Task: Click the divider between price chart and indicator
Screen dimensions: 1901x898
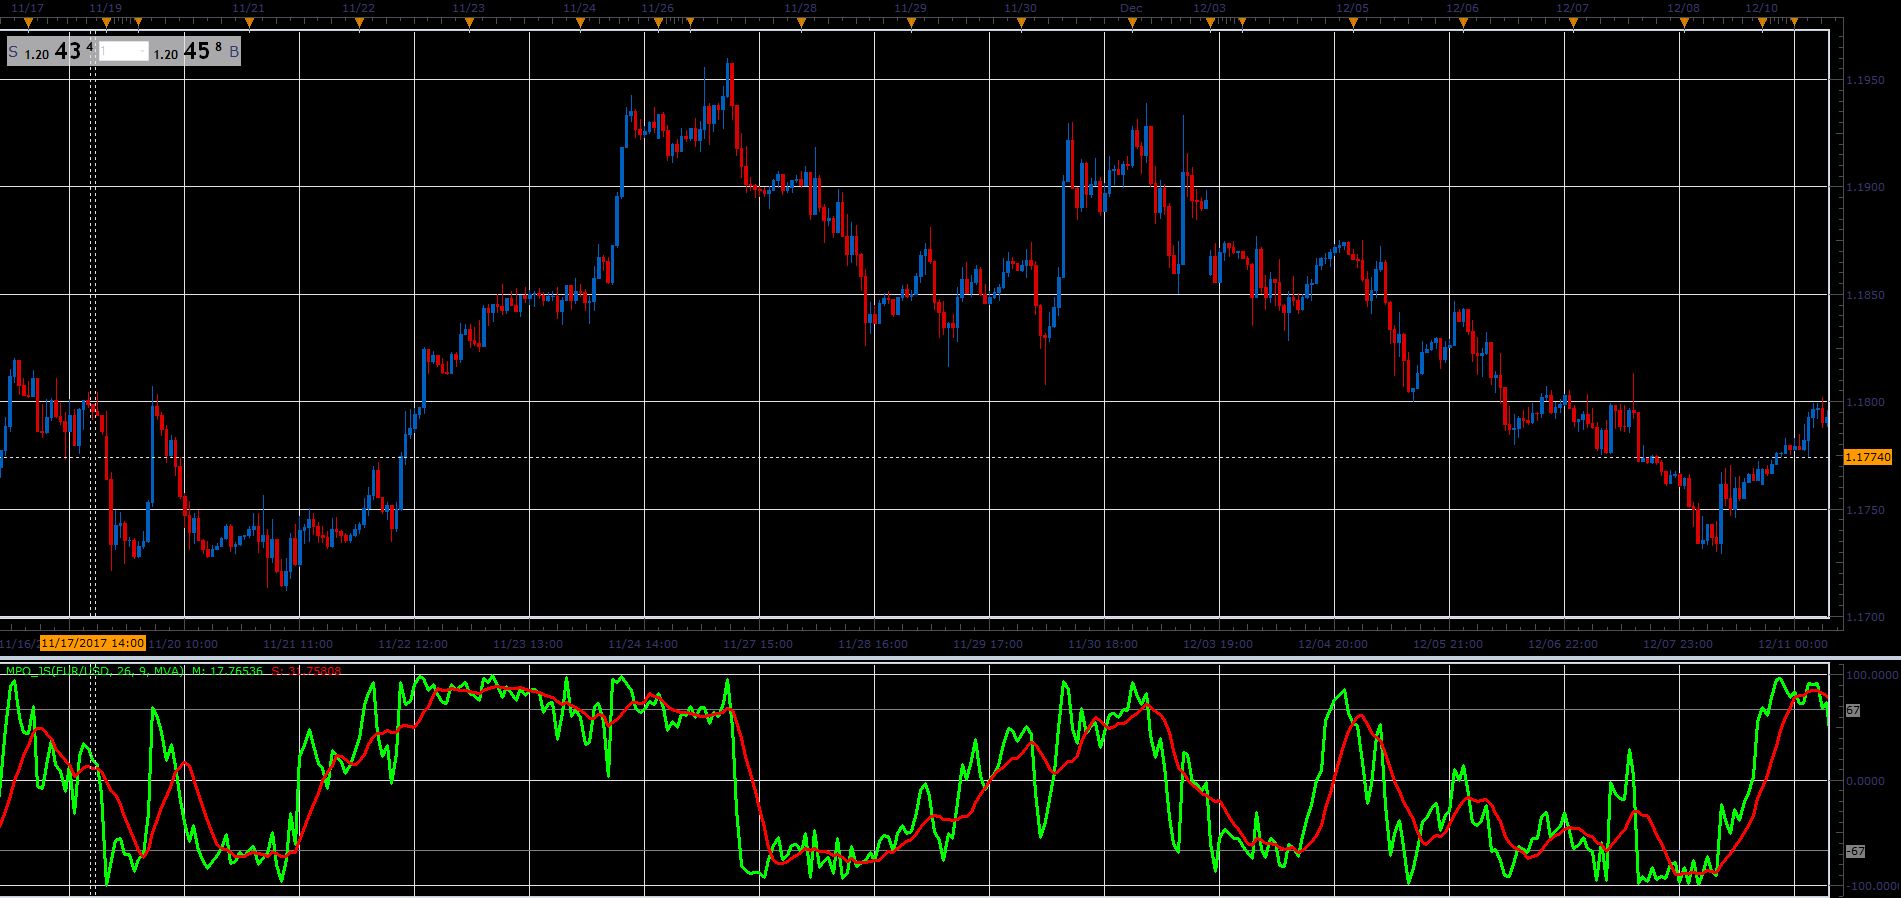Action: (x=950, y=658)
